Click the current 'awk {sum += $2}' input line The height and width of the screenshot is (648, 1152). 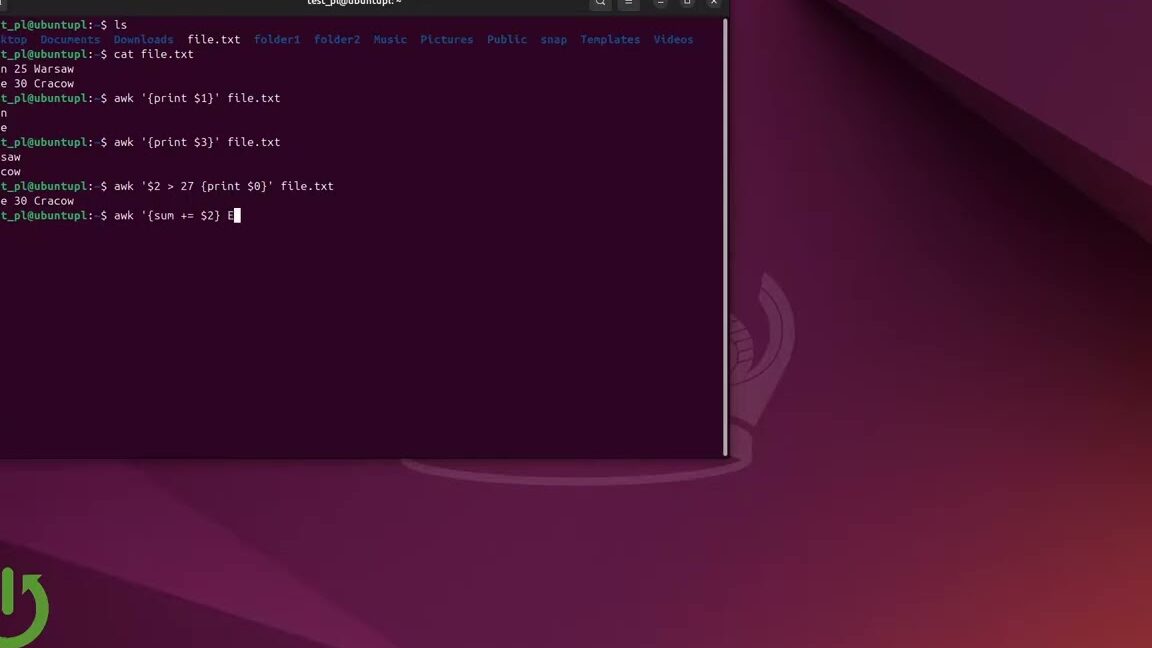tap(170, 216)
